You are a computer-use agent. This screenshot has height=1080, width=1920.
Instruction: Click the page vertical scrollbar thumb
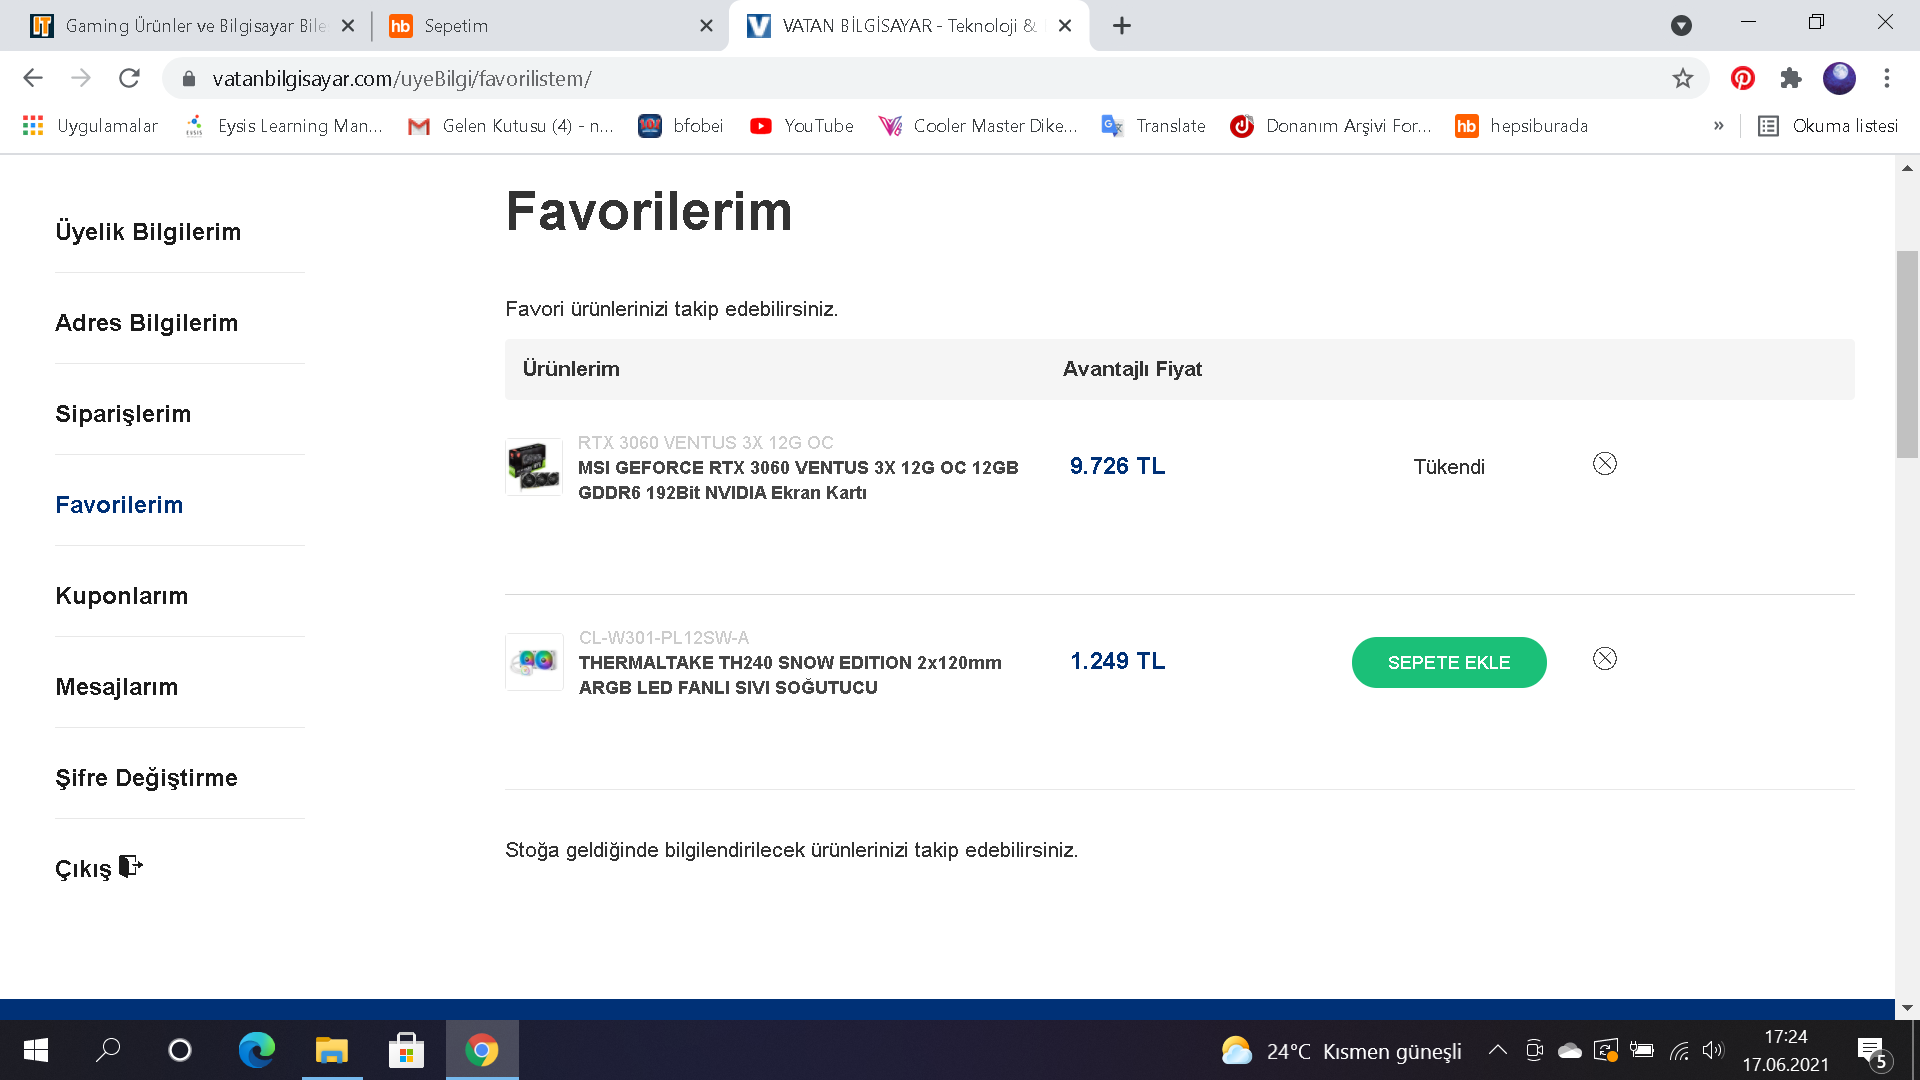coord(1907,354)
